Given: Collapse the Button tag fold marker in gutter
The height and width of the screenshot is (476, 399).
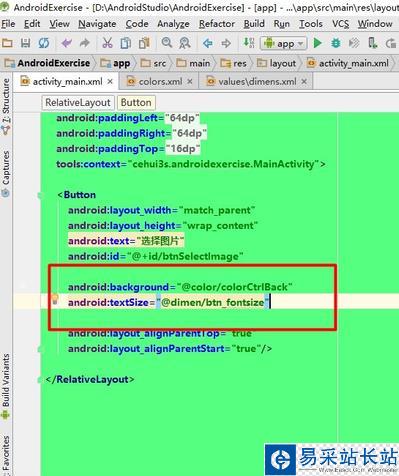Looking at the screenshot, I should click(x=41, y=195).
